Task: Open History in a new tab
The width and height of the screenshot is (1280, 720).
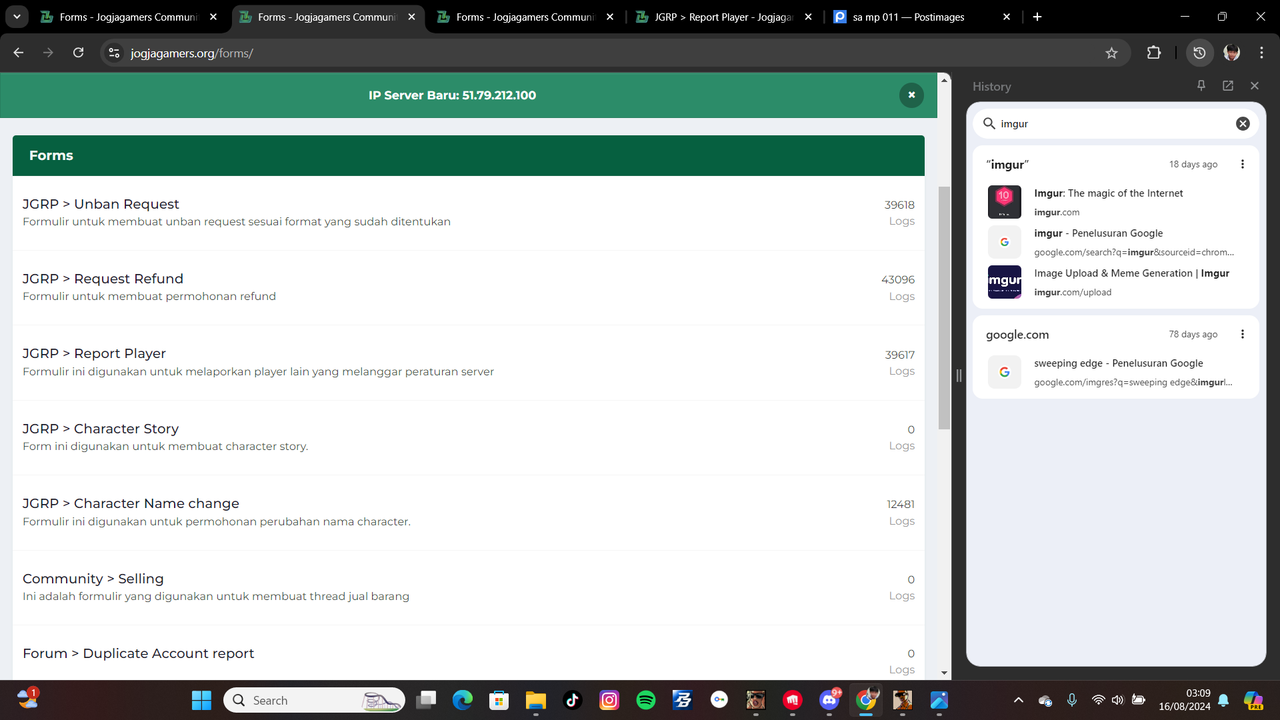Action: click(1228, 86)
